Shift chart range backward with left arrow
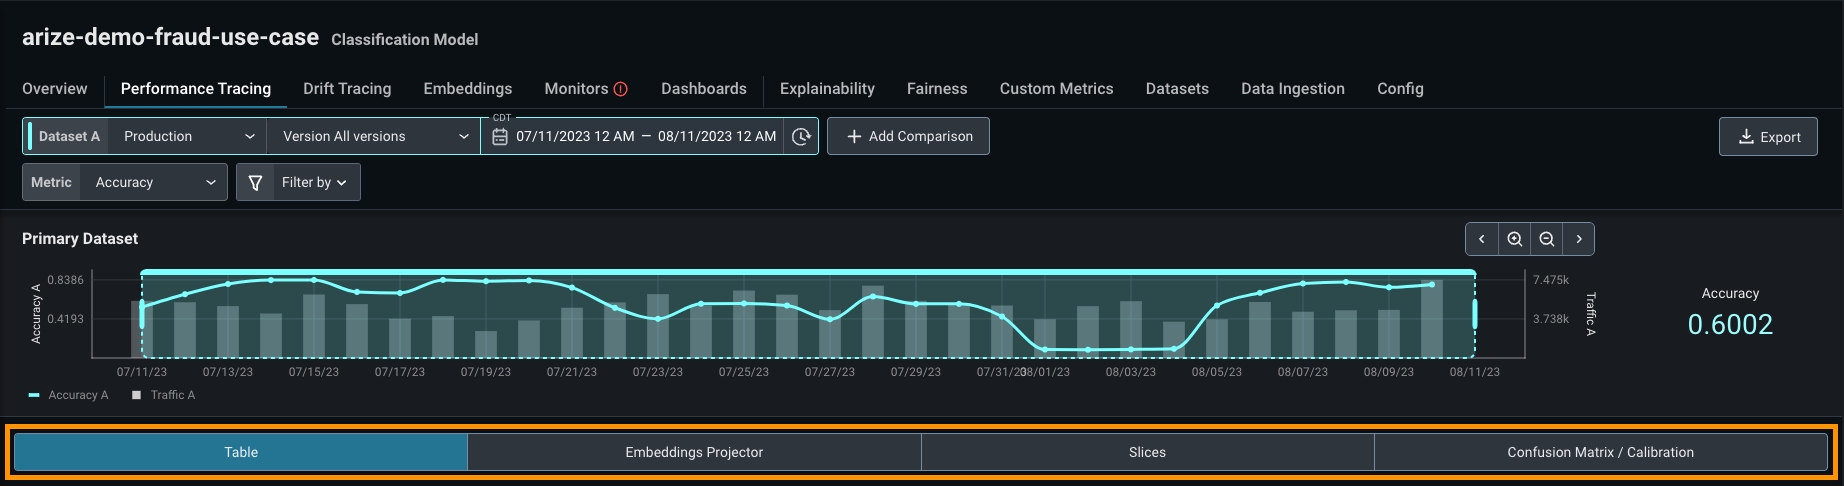The image size is (1844, 486). click(1482, 239)
